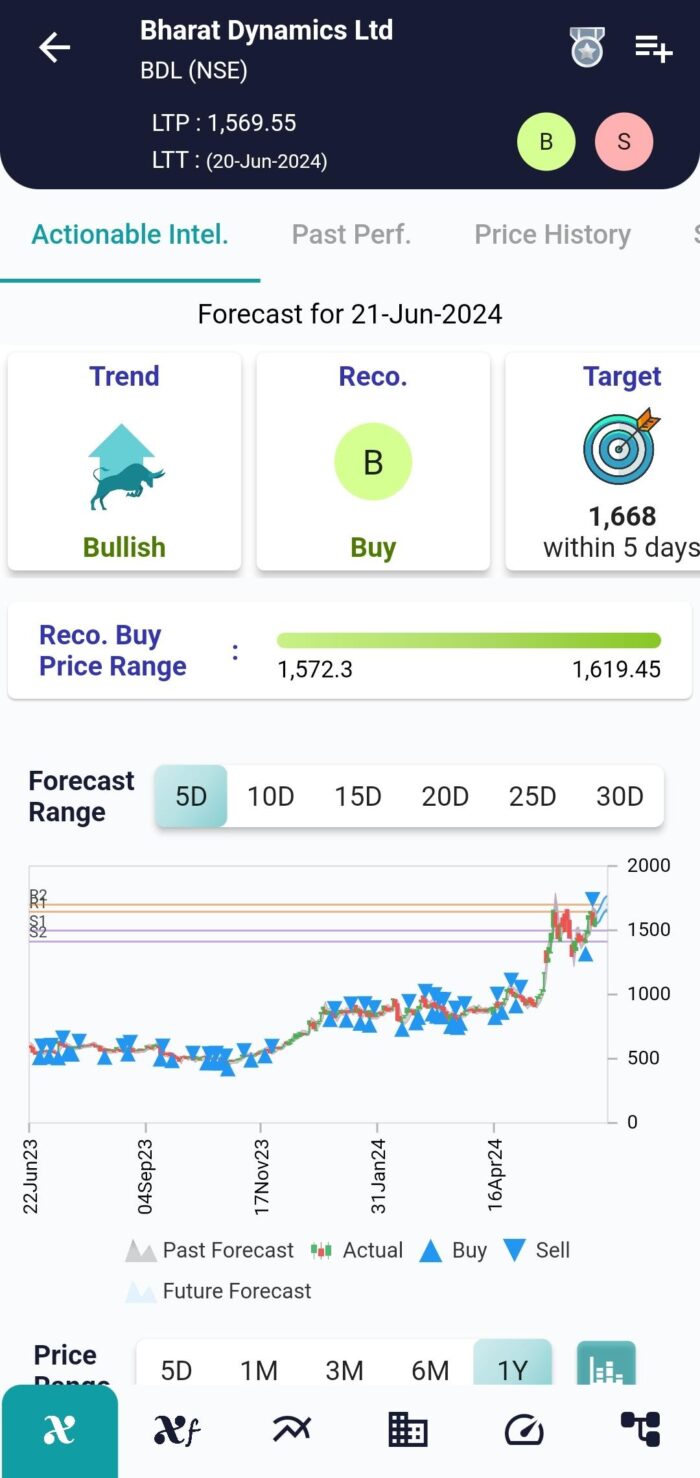Screen dimensions: 700x1478
Task: Select the Xf forecast icon in bottom navigation
Action: click(175, 1430)
